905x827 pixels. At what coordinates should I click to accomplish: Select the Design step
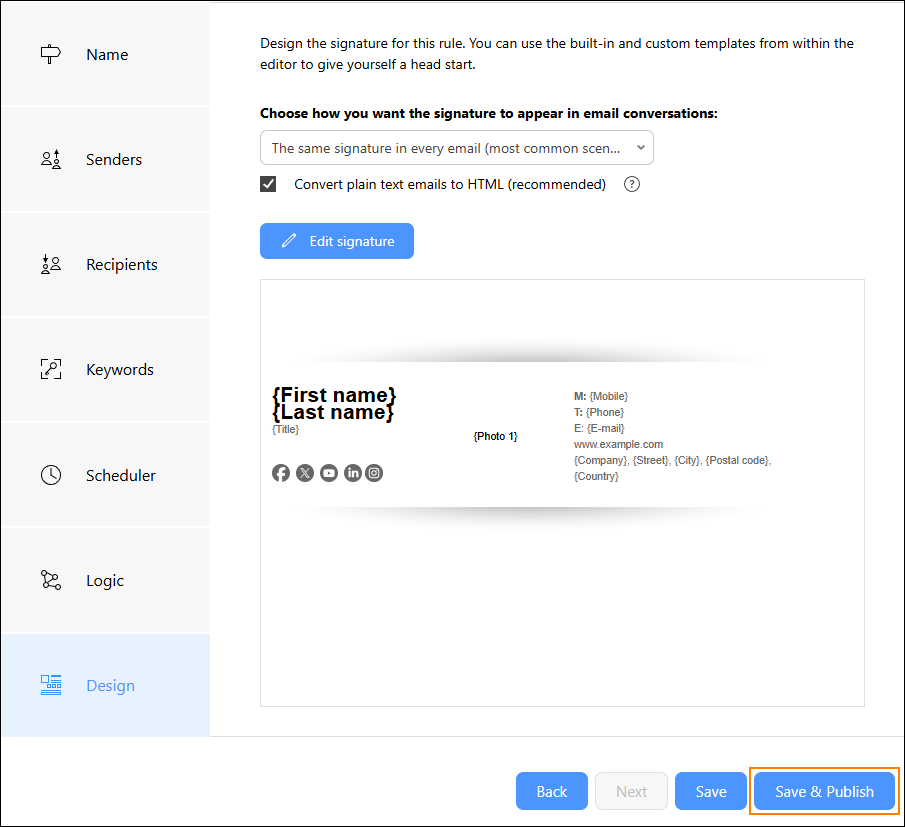tap(106, 685)
